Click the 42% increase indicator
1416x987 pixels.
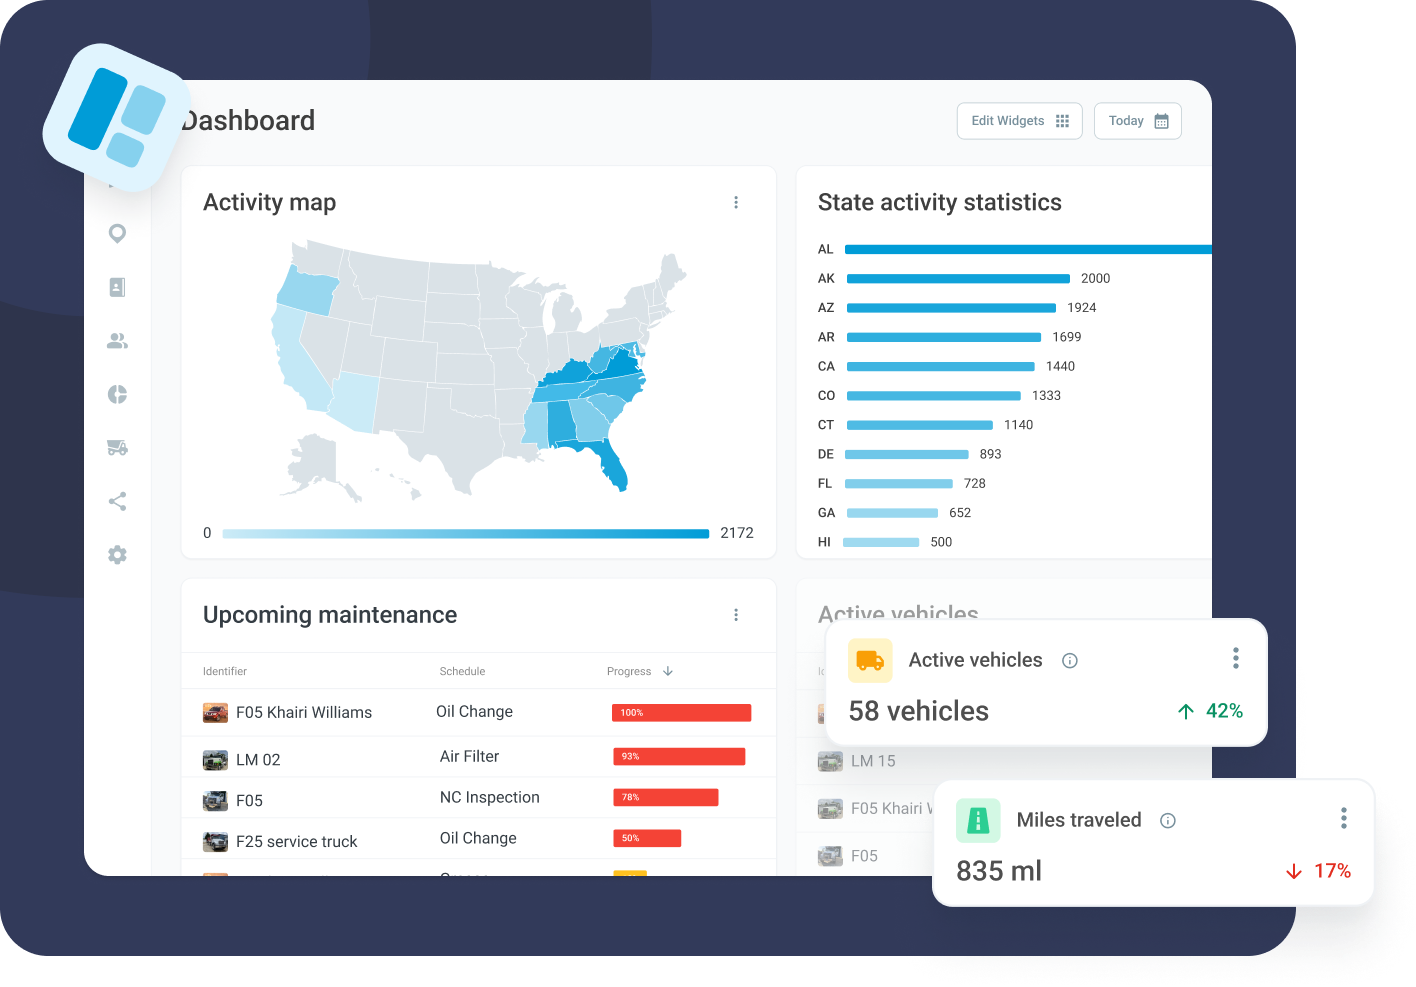[x=1210, y=711]
